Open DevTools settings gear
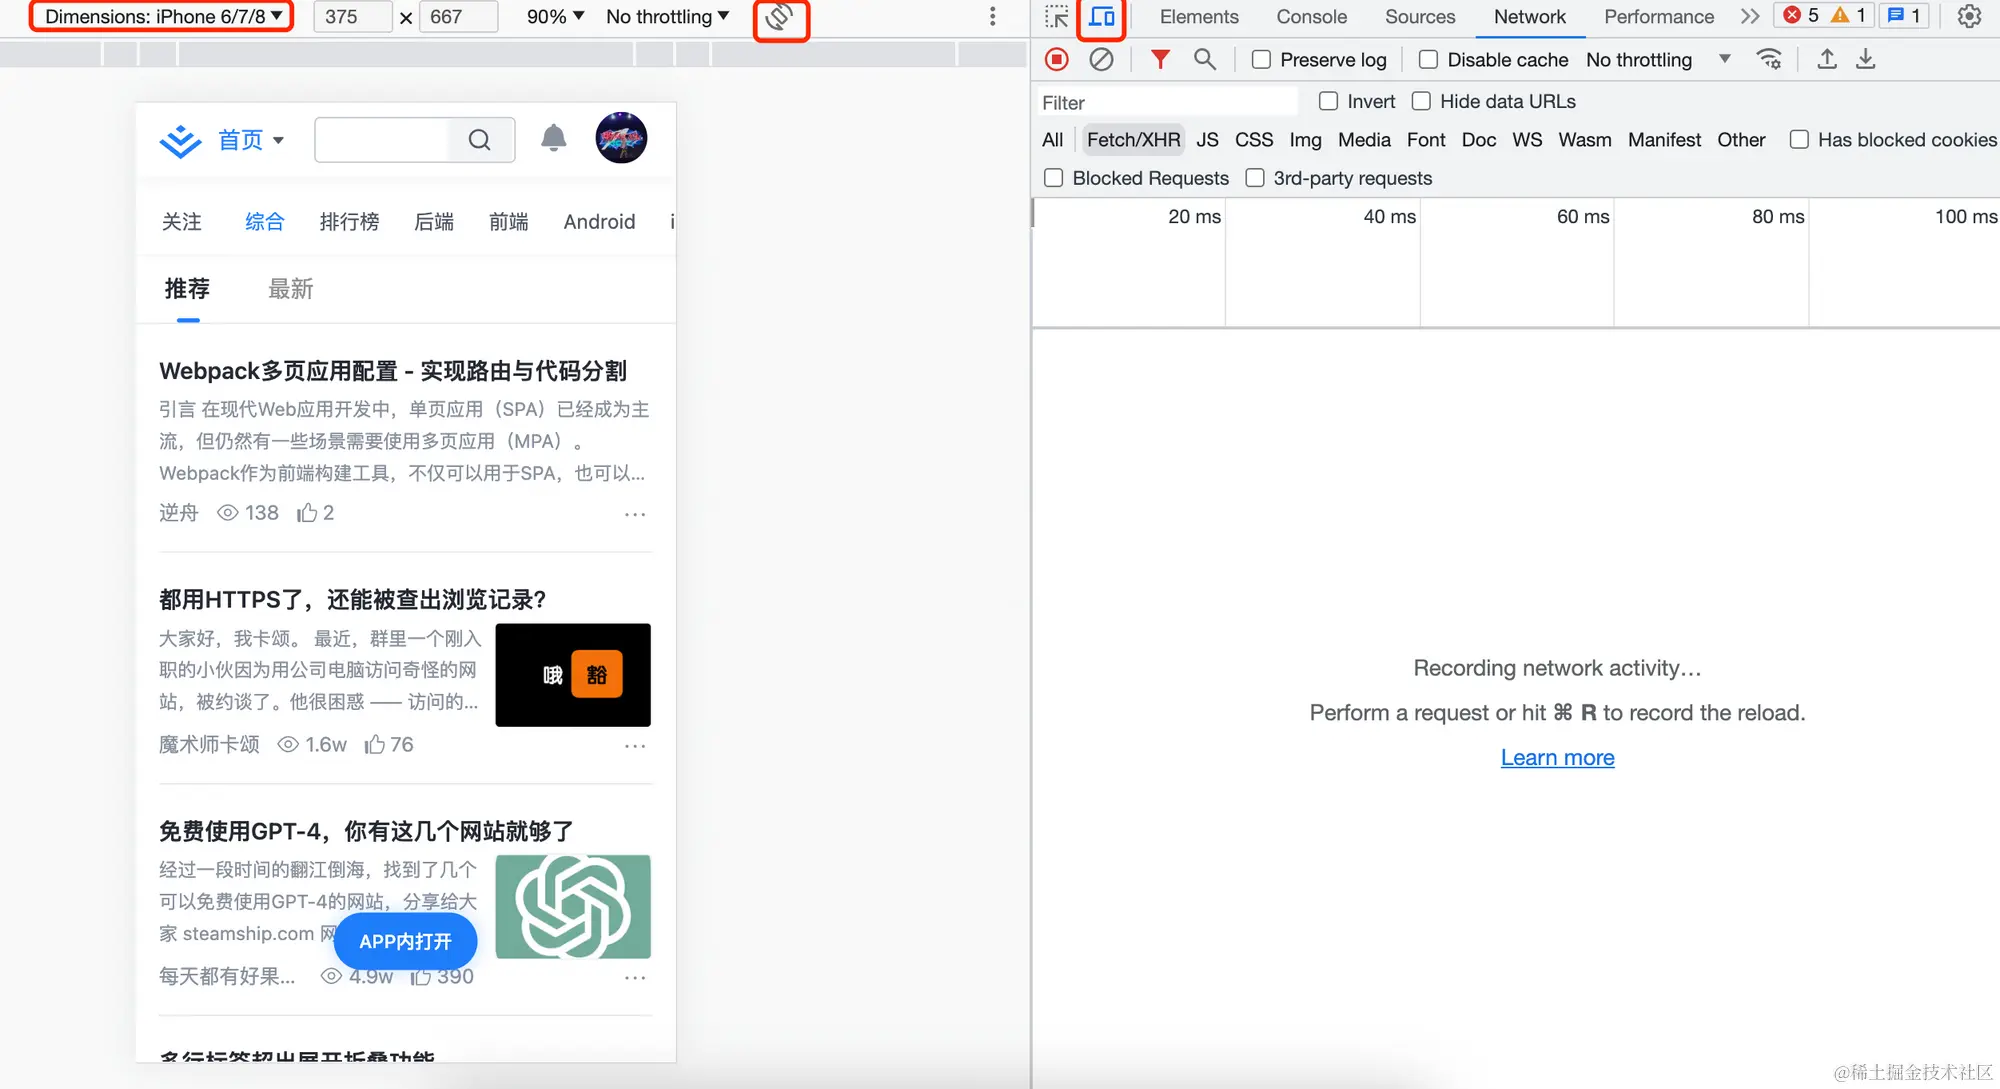2000x1089 pixels. [x=1969, y=17]
